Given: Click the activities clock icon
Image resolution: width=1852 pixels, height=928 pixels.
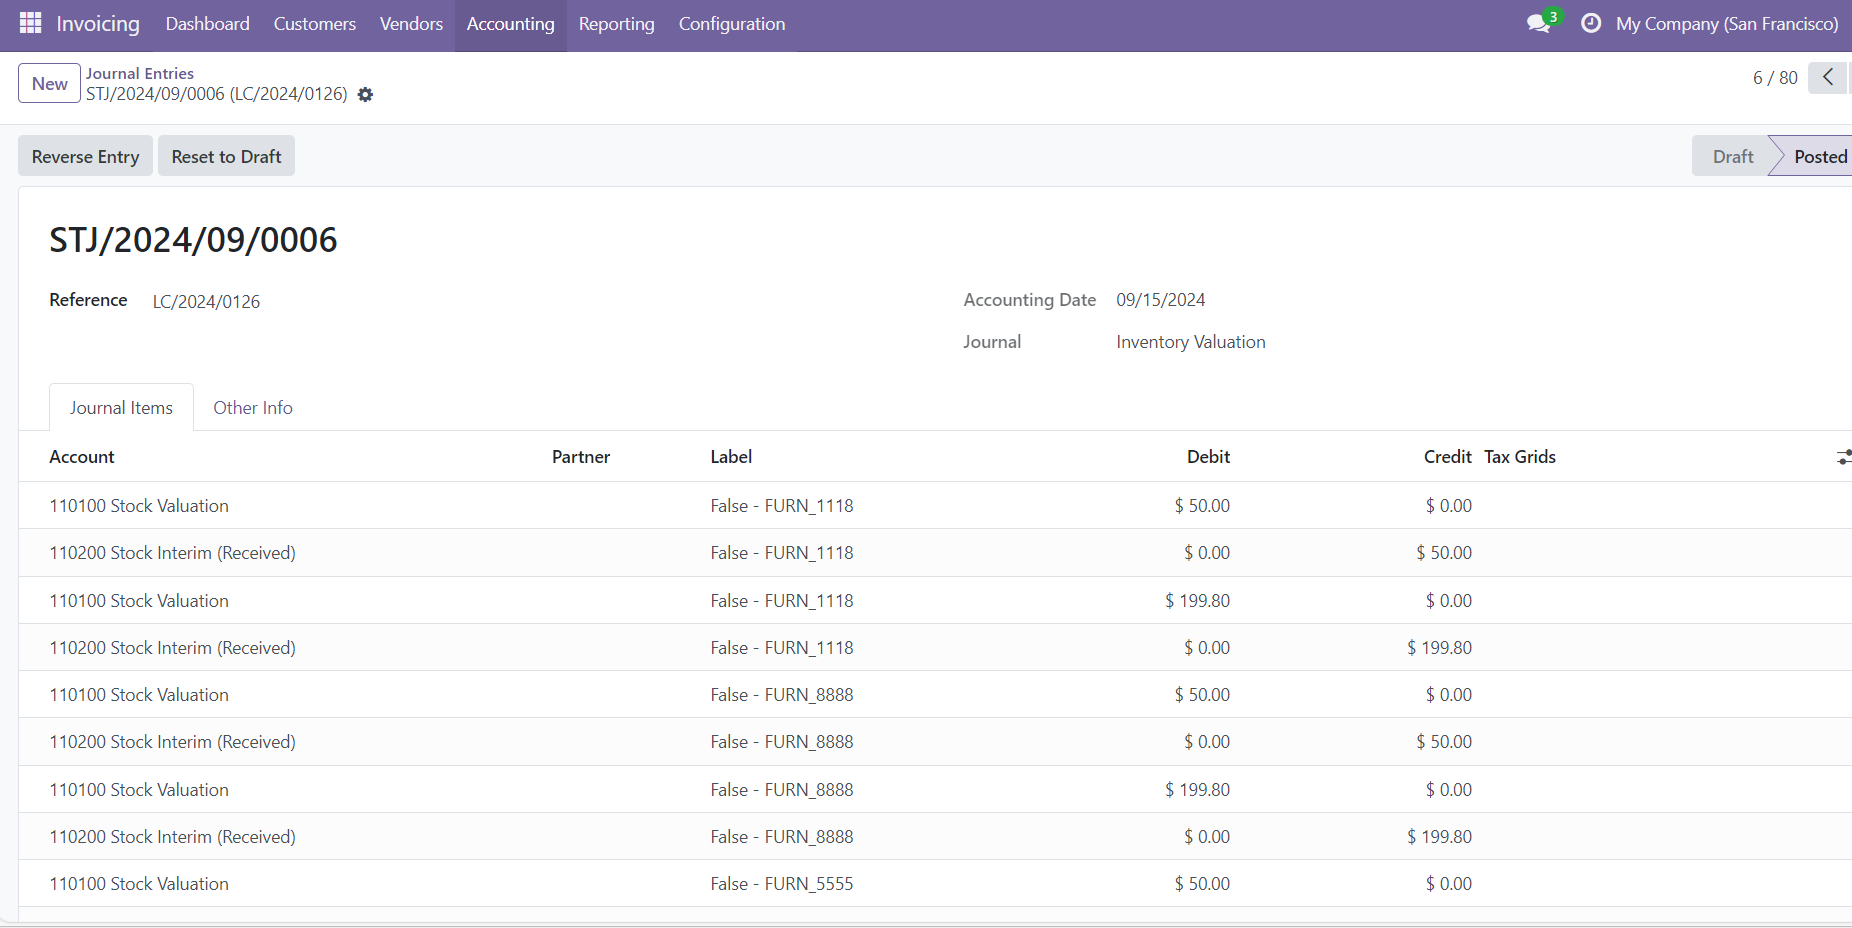Looking at the screenshot, I should click(x=1590, y=23).
